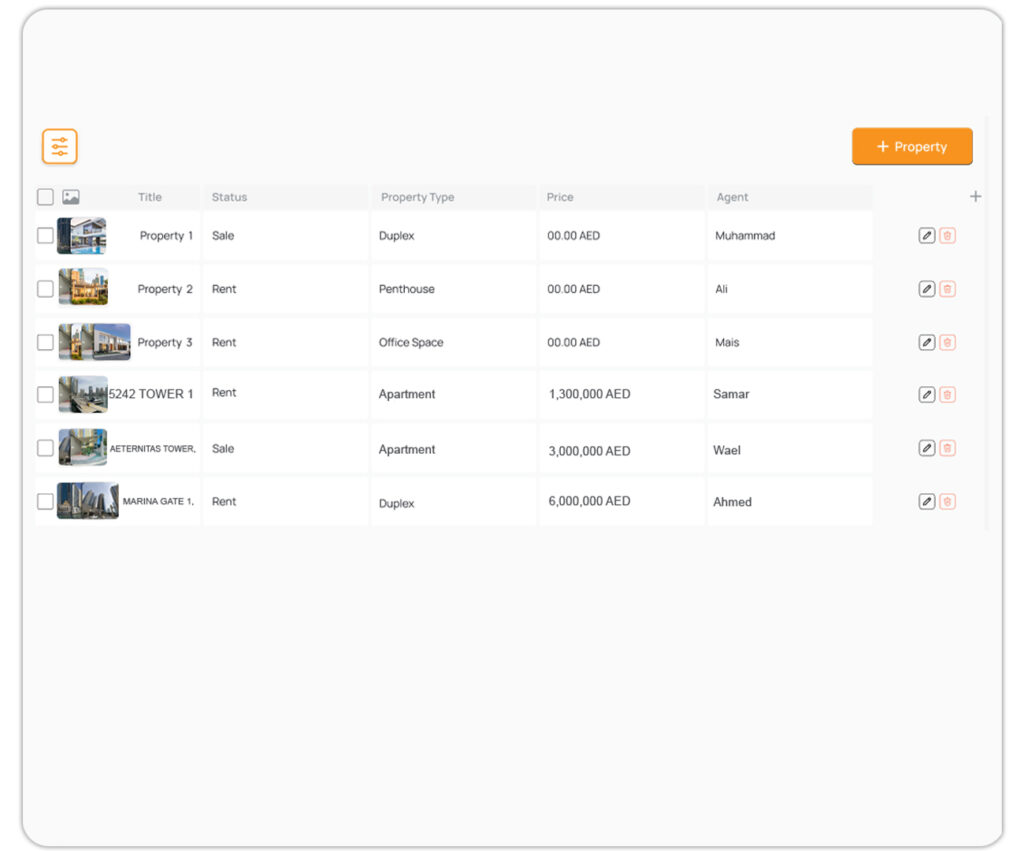Viewport: 1024px width, 851px height.
Task: Edit the AETERNITAS TOWER listing
Action: pyautogui.click(x=926, y=448)
